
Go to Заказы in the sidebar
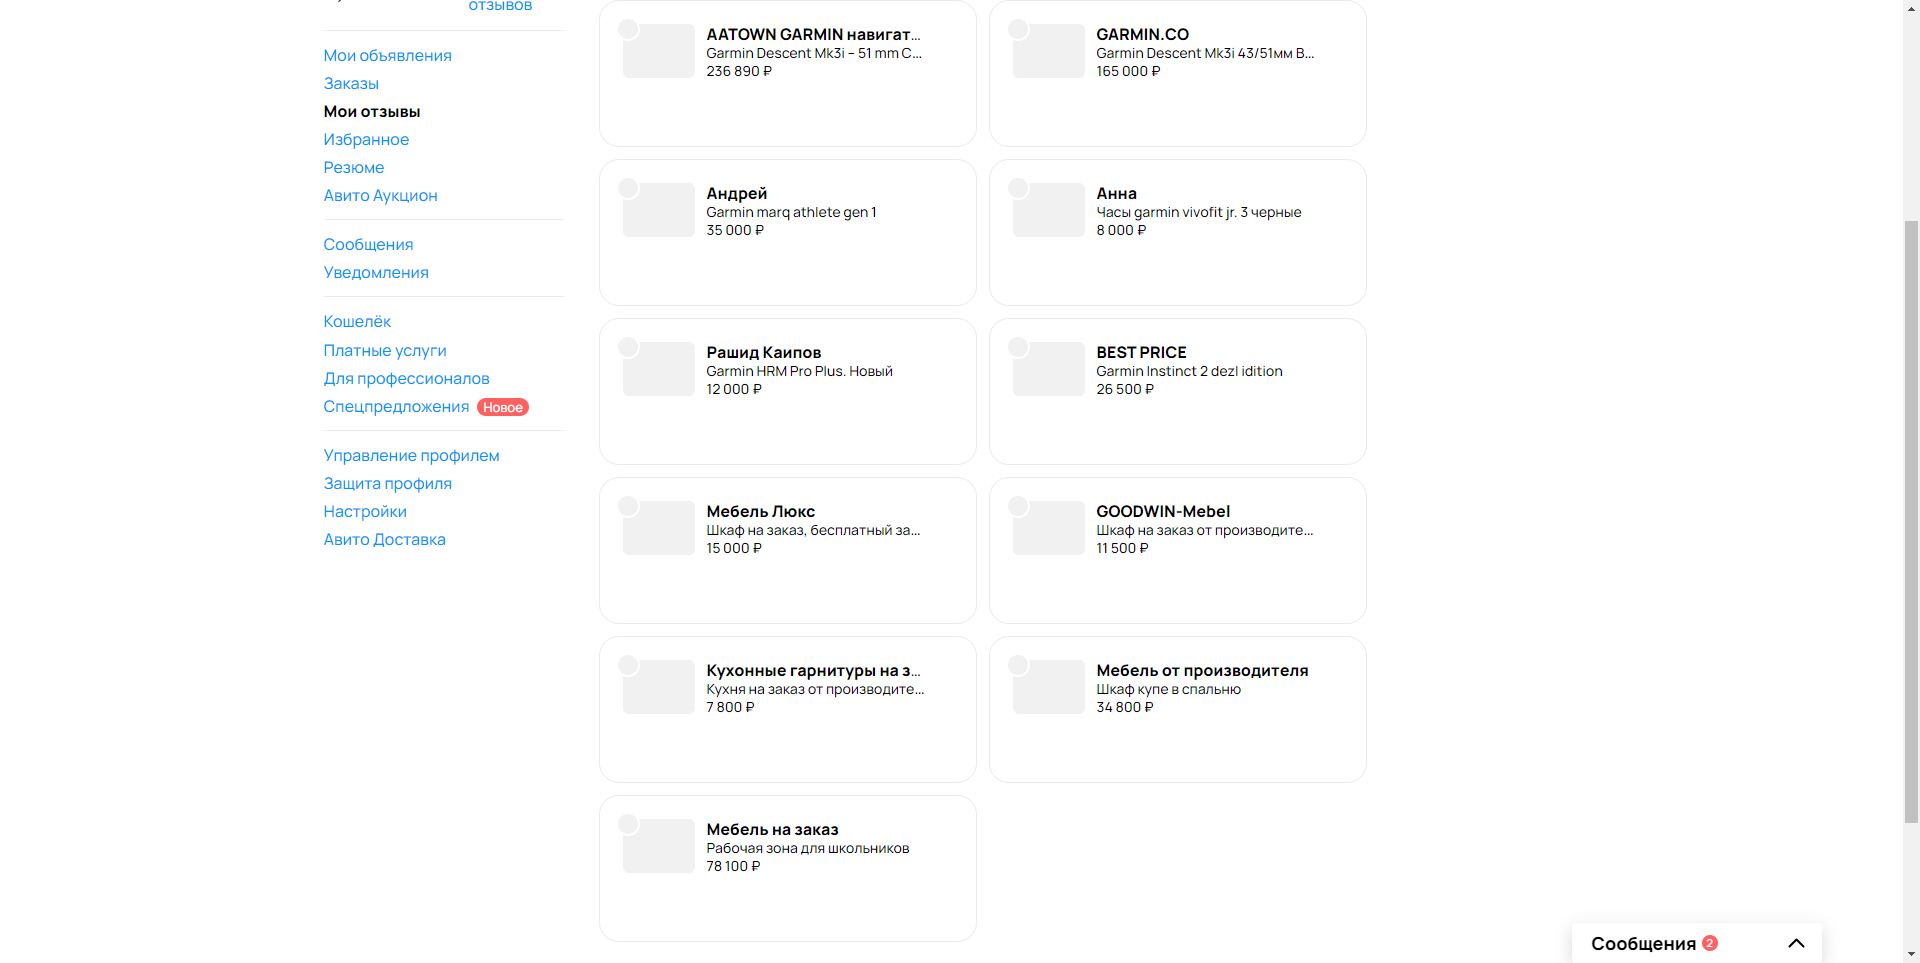click(351, 84)
